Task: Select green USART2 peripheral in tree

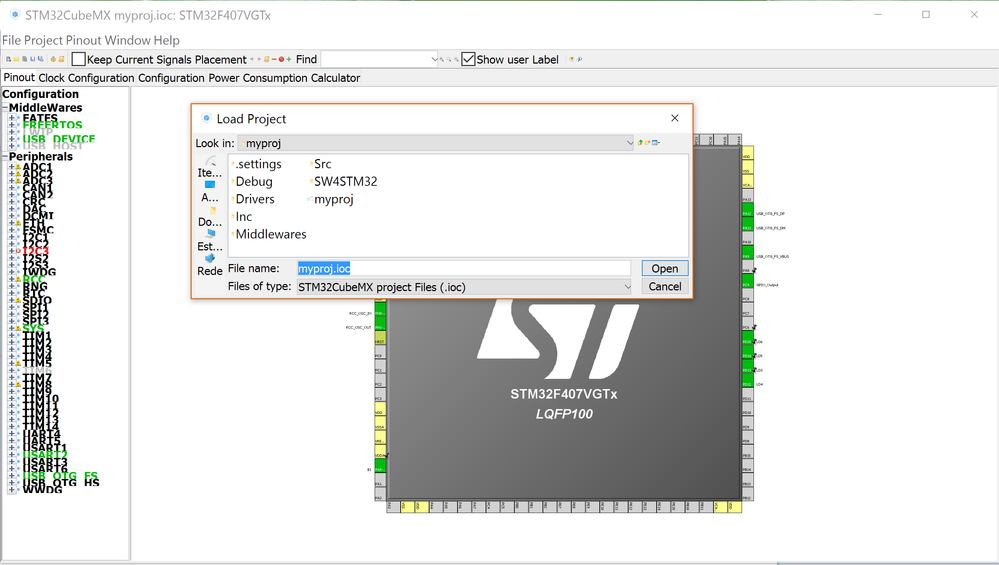Action: pos(45,454)
